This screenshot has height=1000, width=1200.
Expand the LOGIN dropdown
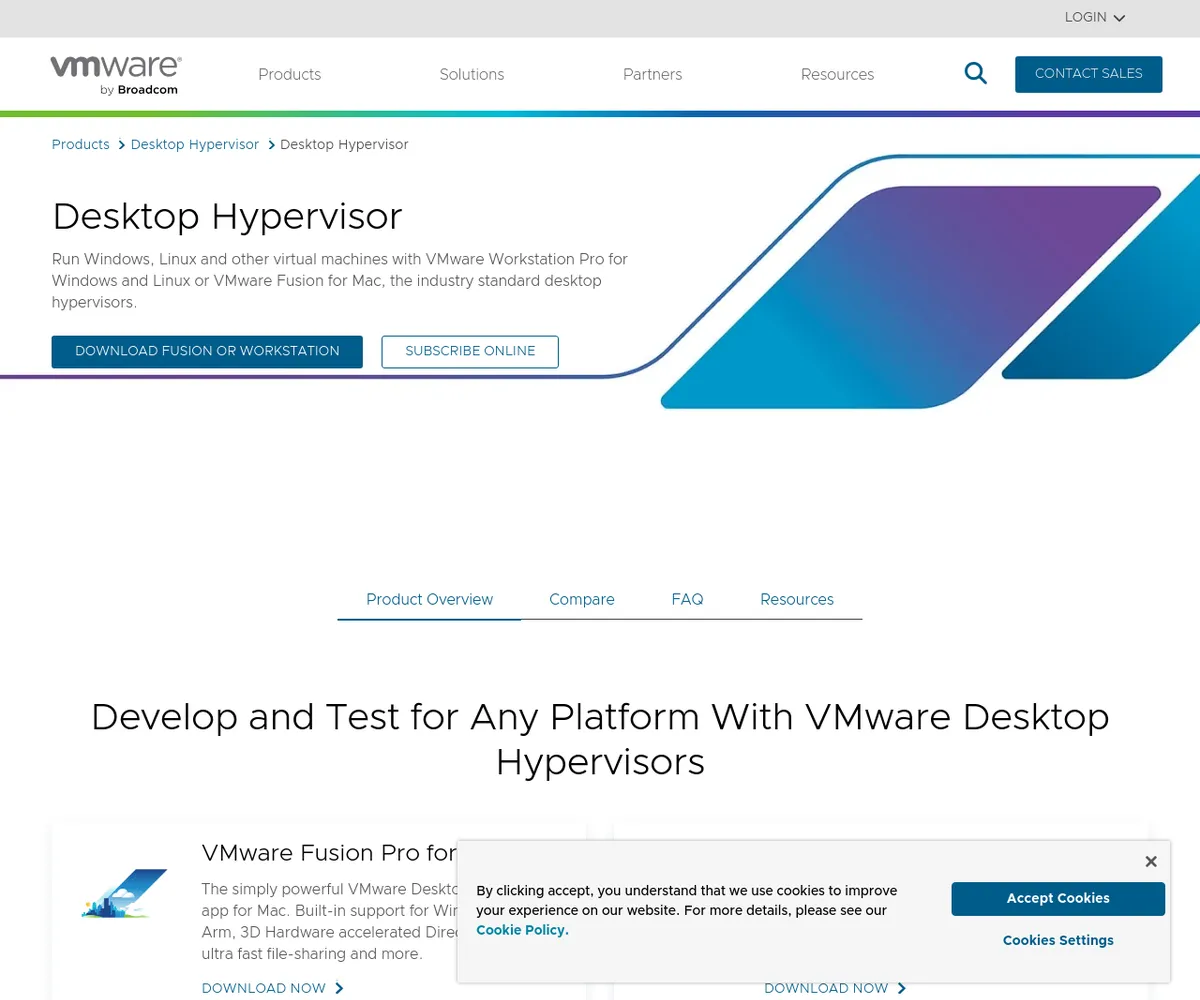coord(1094,17)
